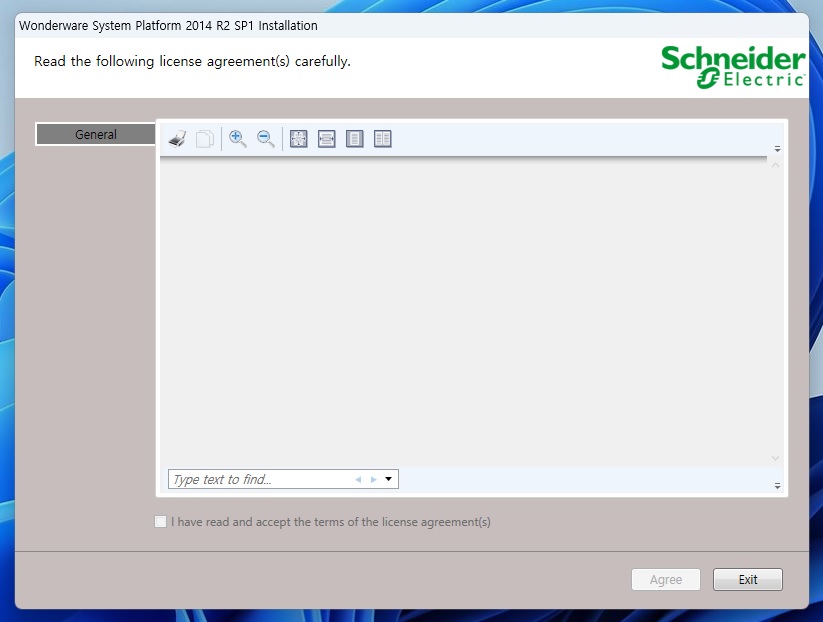Select the General license tab
This screenshot has height=622, width=823.
click(x=96, y=134)
